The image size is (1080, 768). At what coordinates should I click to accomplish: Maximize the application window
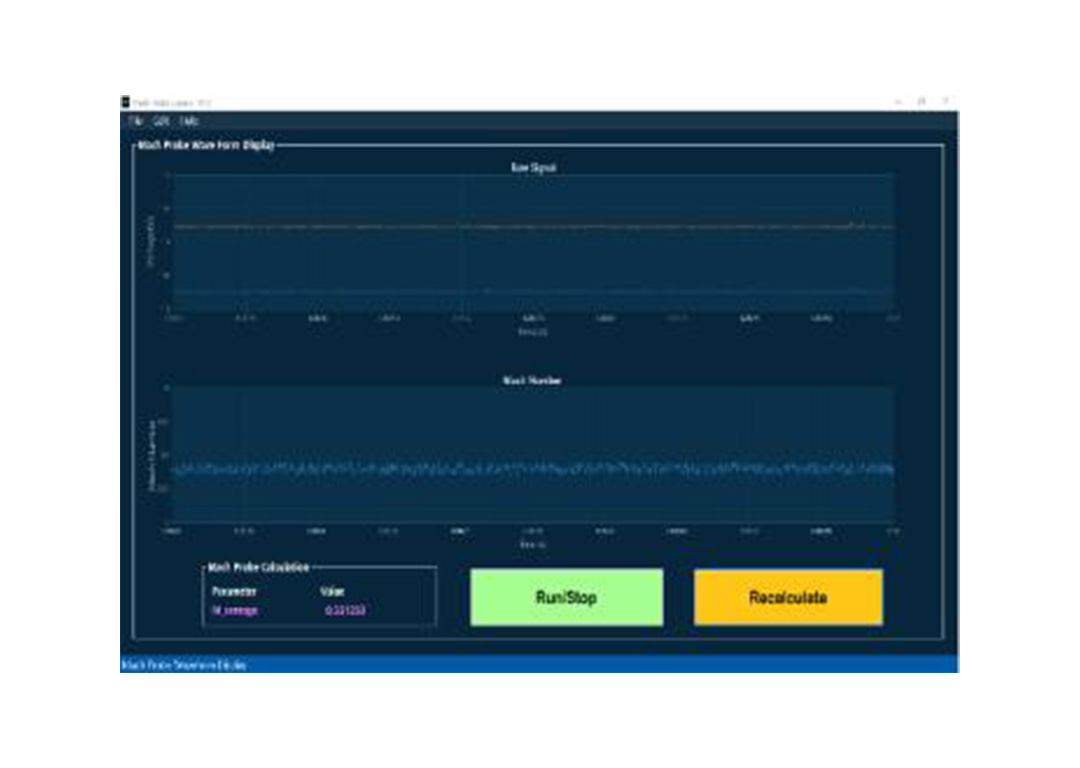tap(921, 102)
